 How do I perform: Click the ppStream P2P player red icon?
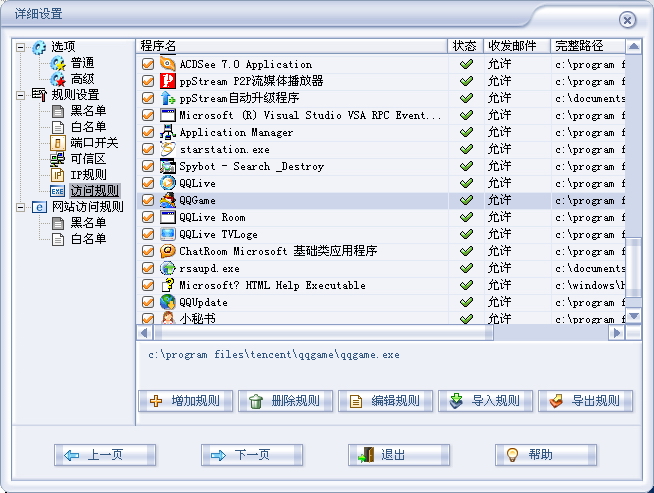click(x=168, y=80)
